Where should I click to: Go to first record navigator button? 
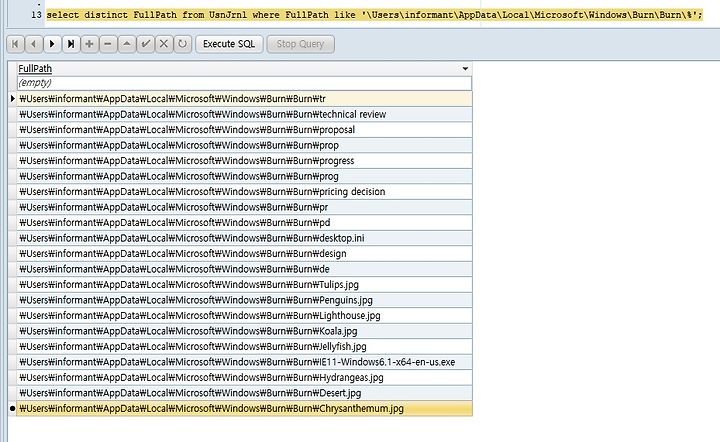point(15,44)
